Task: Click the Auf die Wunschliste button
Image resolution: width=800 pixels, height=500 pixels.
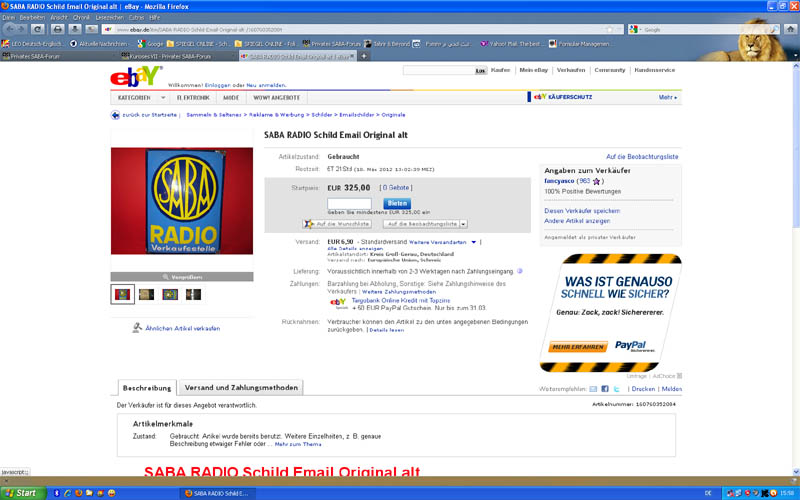Action: point(337,224)
